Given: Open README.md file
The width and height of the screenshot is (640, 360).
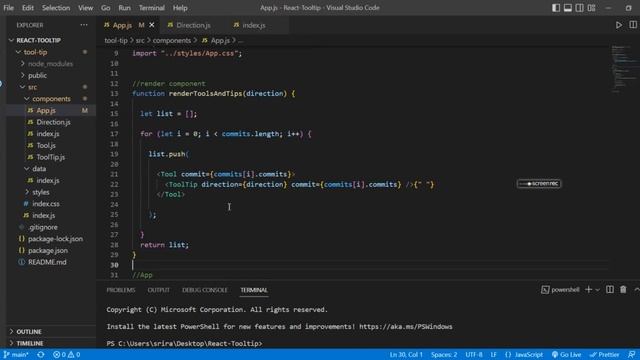Looking at the screenshot, I should [x=48, y=262].
